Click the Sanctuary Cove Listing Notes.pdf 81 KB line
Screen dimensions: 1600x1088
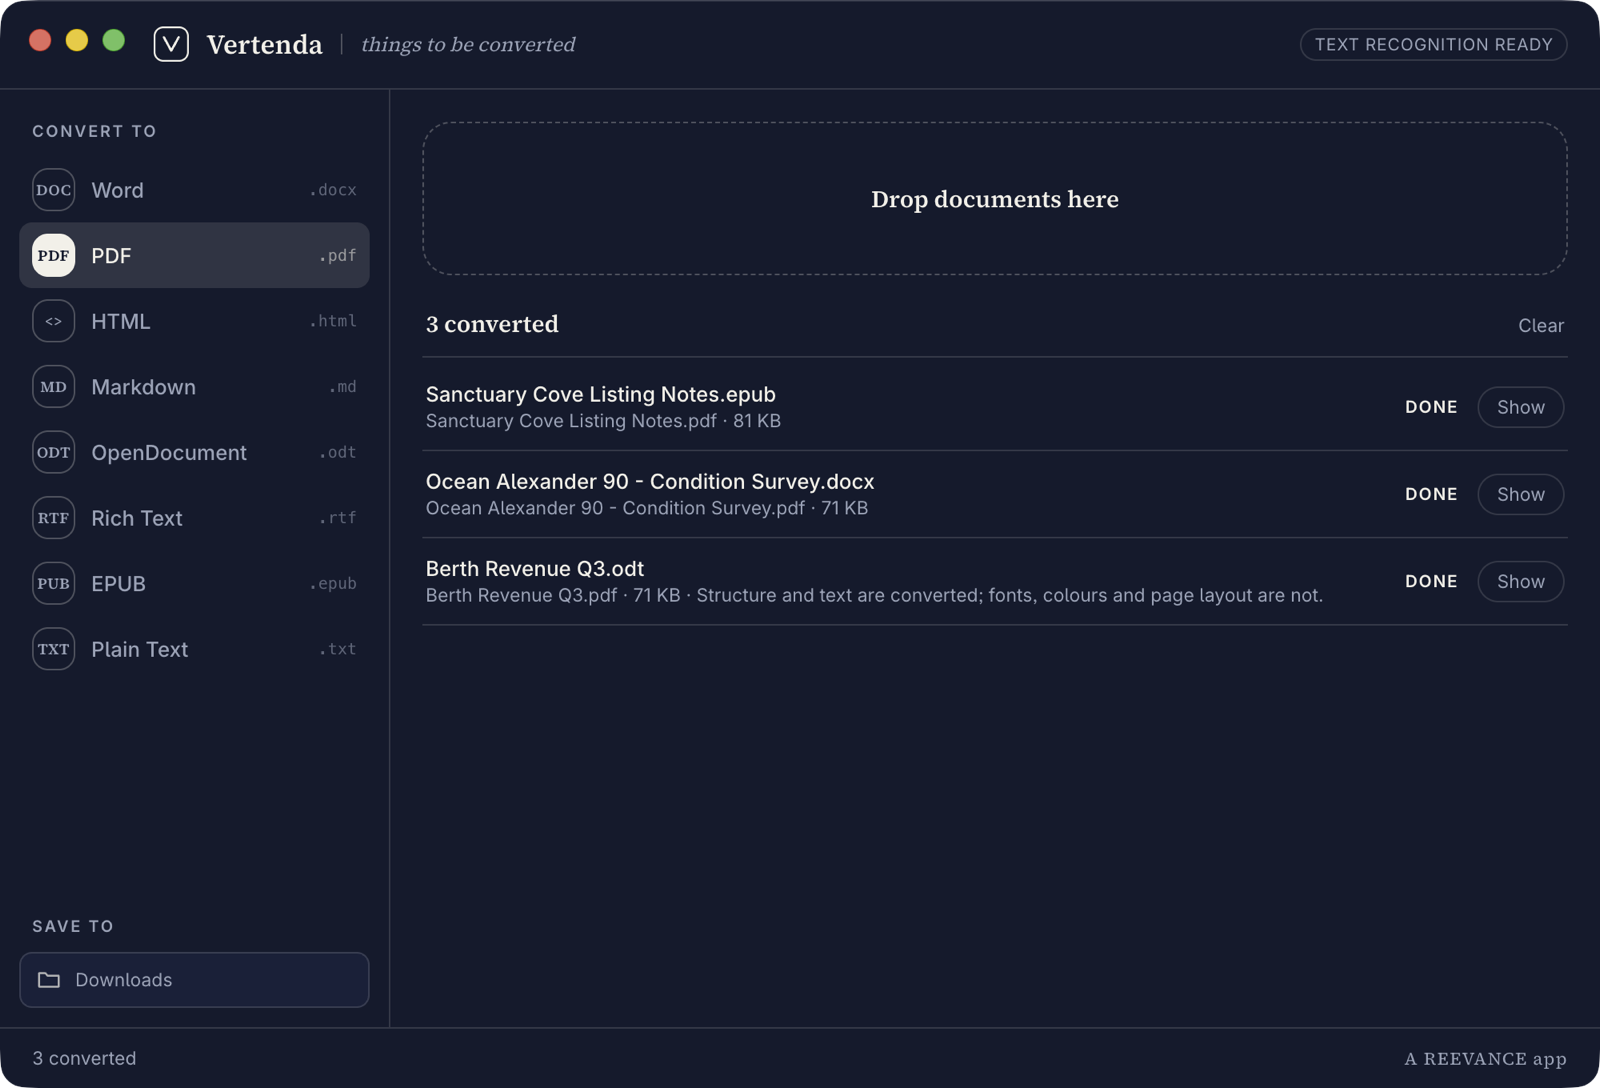pos(603,421)
